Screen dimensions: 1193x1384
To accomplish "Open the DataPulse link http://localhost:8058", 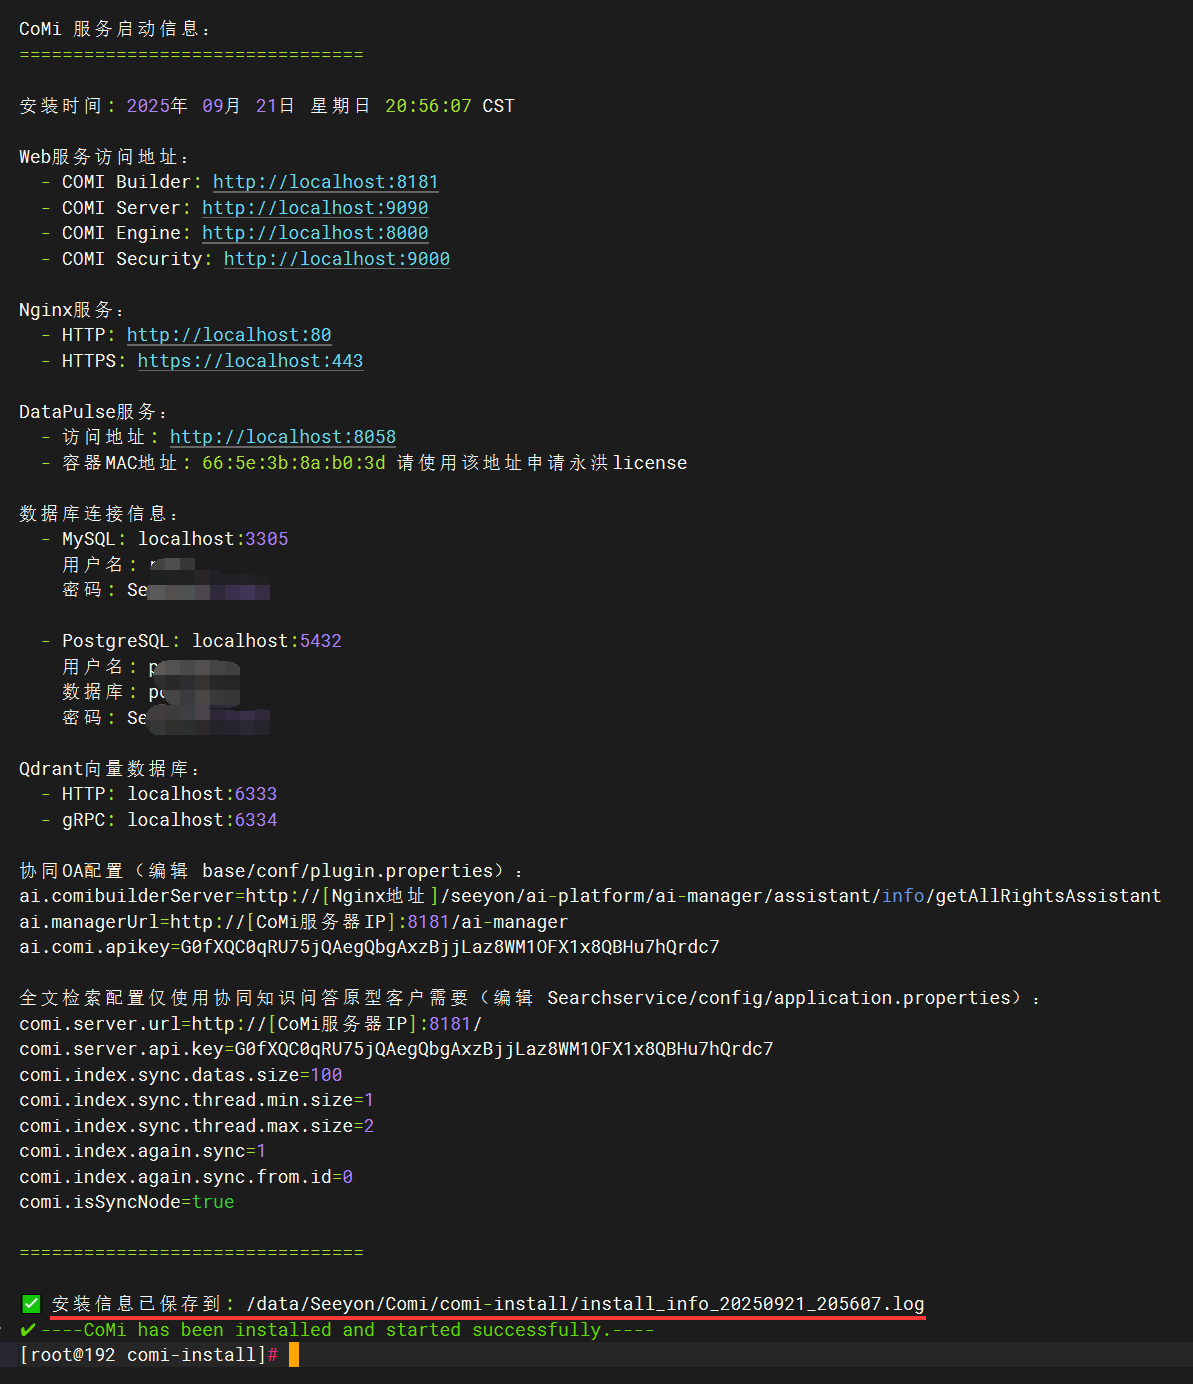I will click(283, 437).
